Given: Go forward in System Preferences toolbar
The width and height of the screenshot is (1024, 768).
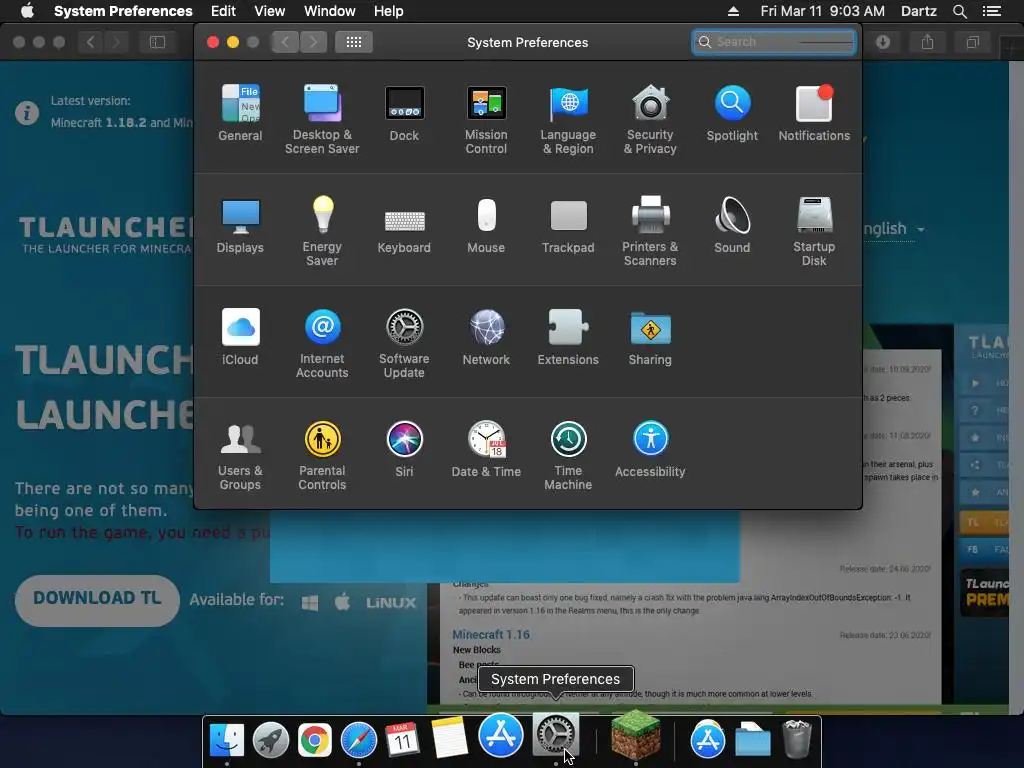Looking at the screenshot, I should [313, 42].
